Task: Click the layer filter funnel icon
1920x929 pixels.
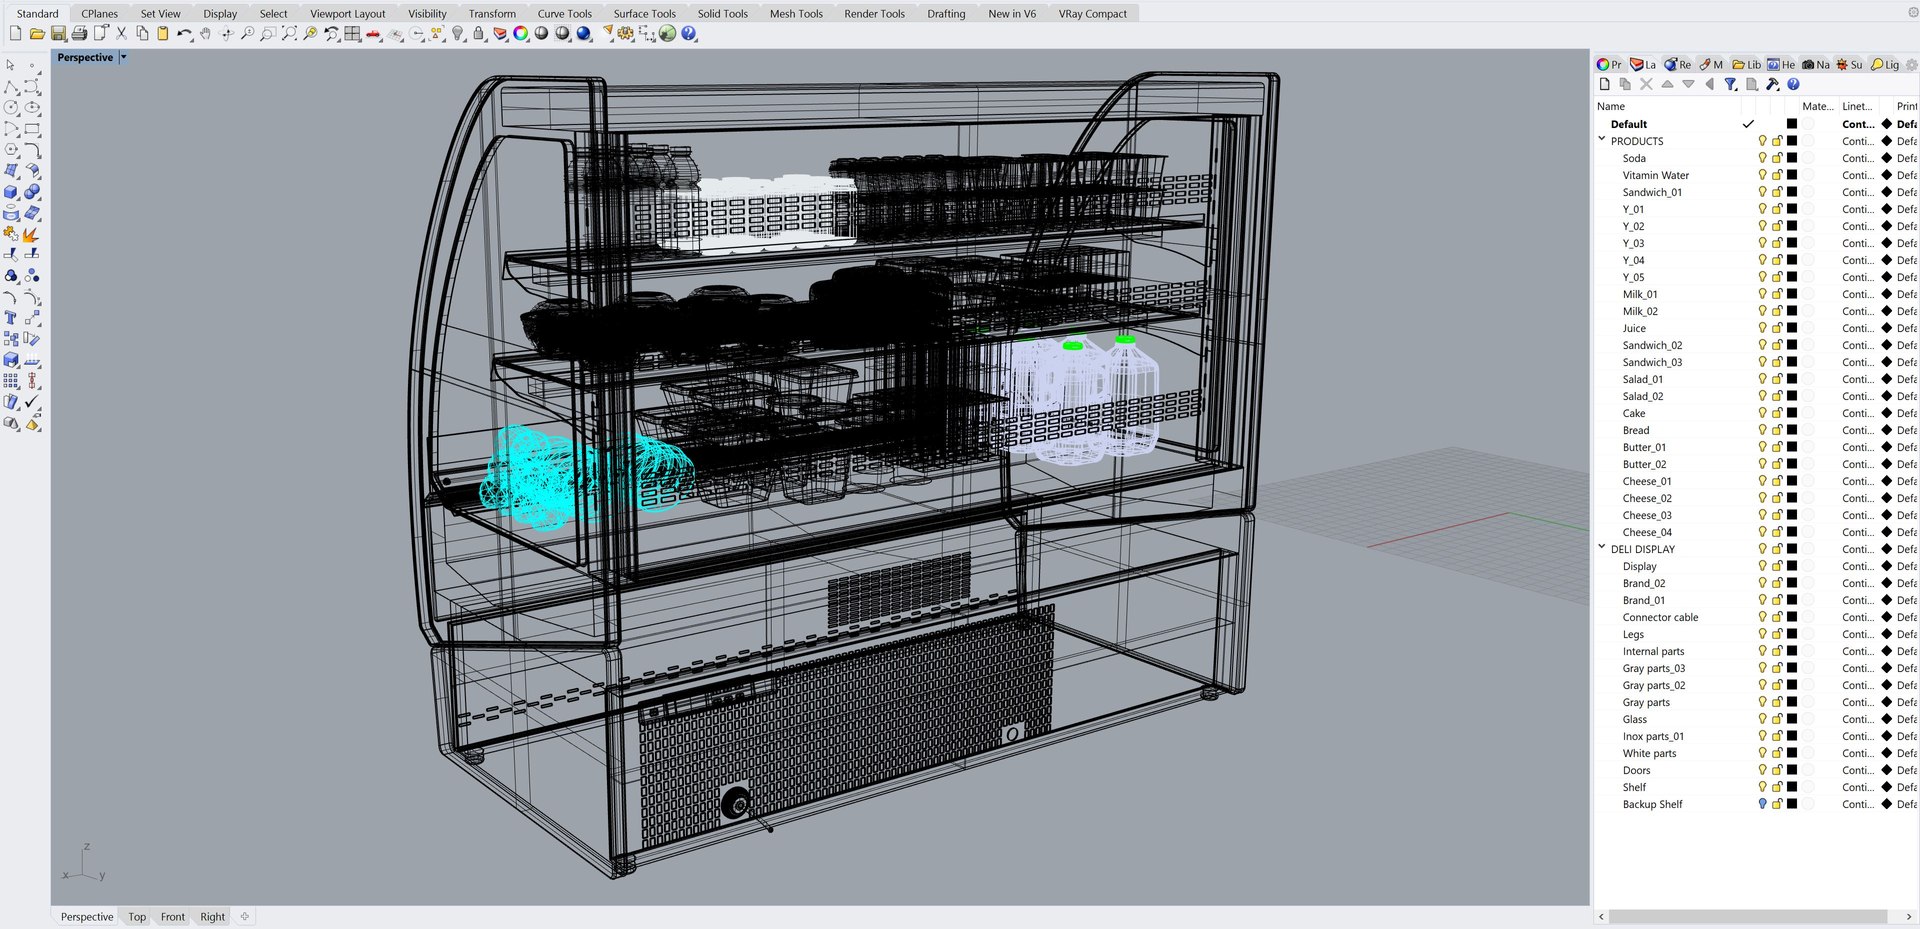Action: (1730, 84)
